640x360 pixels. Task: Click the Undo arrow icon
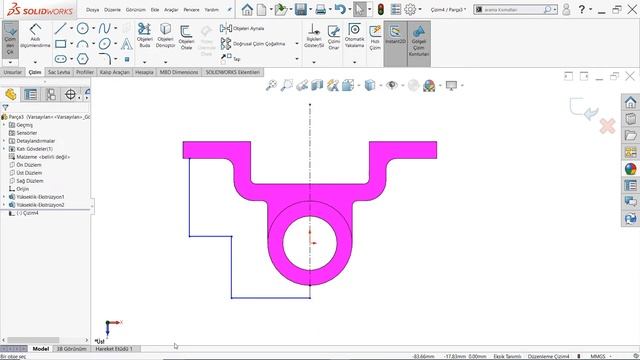340,9
